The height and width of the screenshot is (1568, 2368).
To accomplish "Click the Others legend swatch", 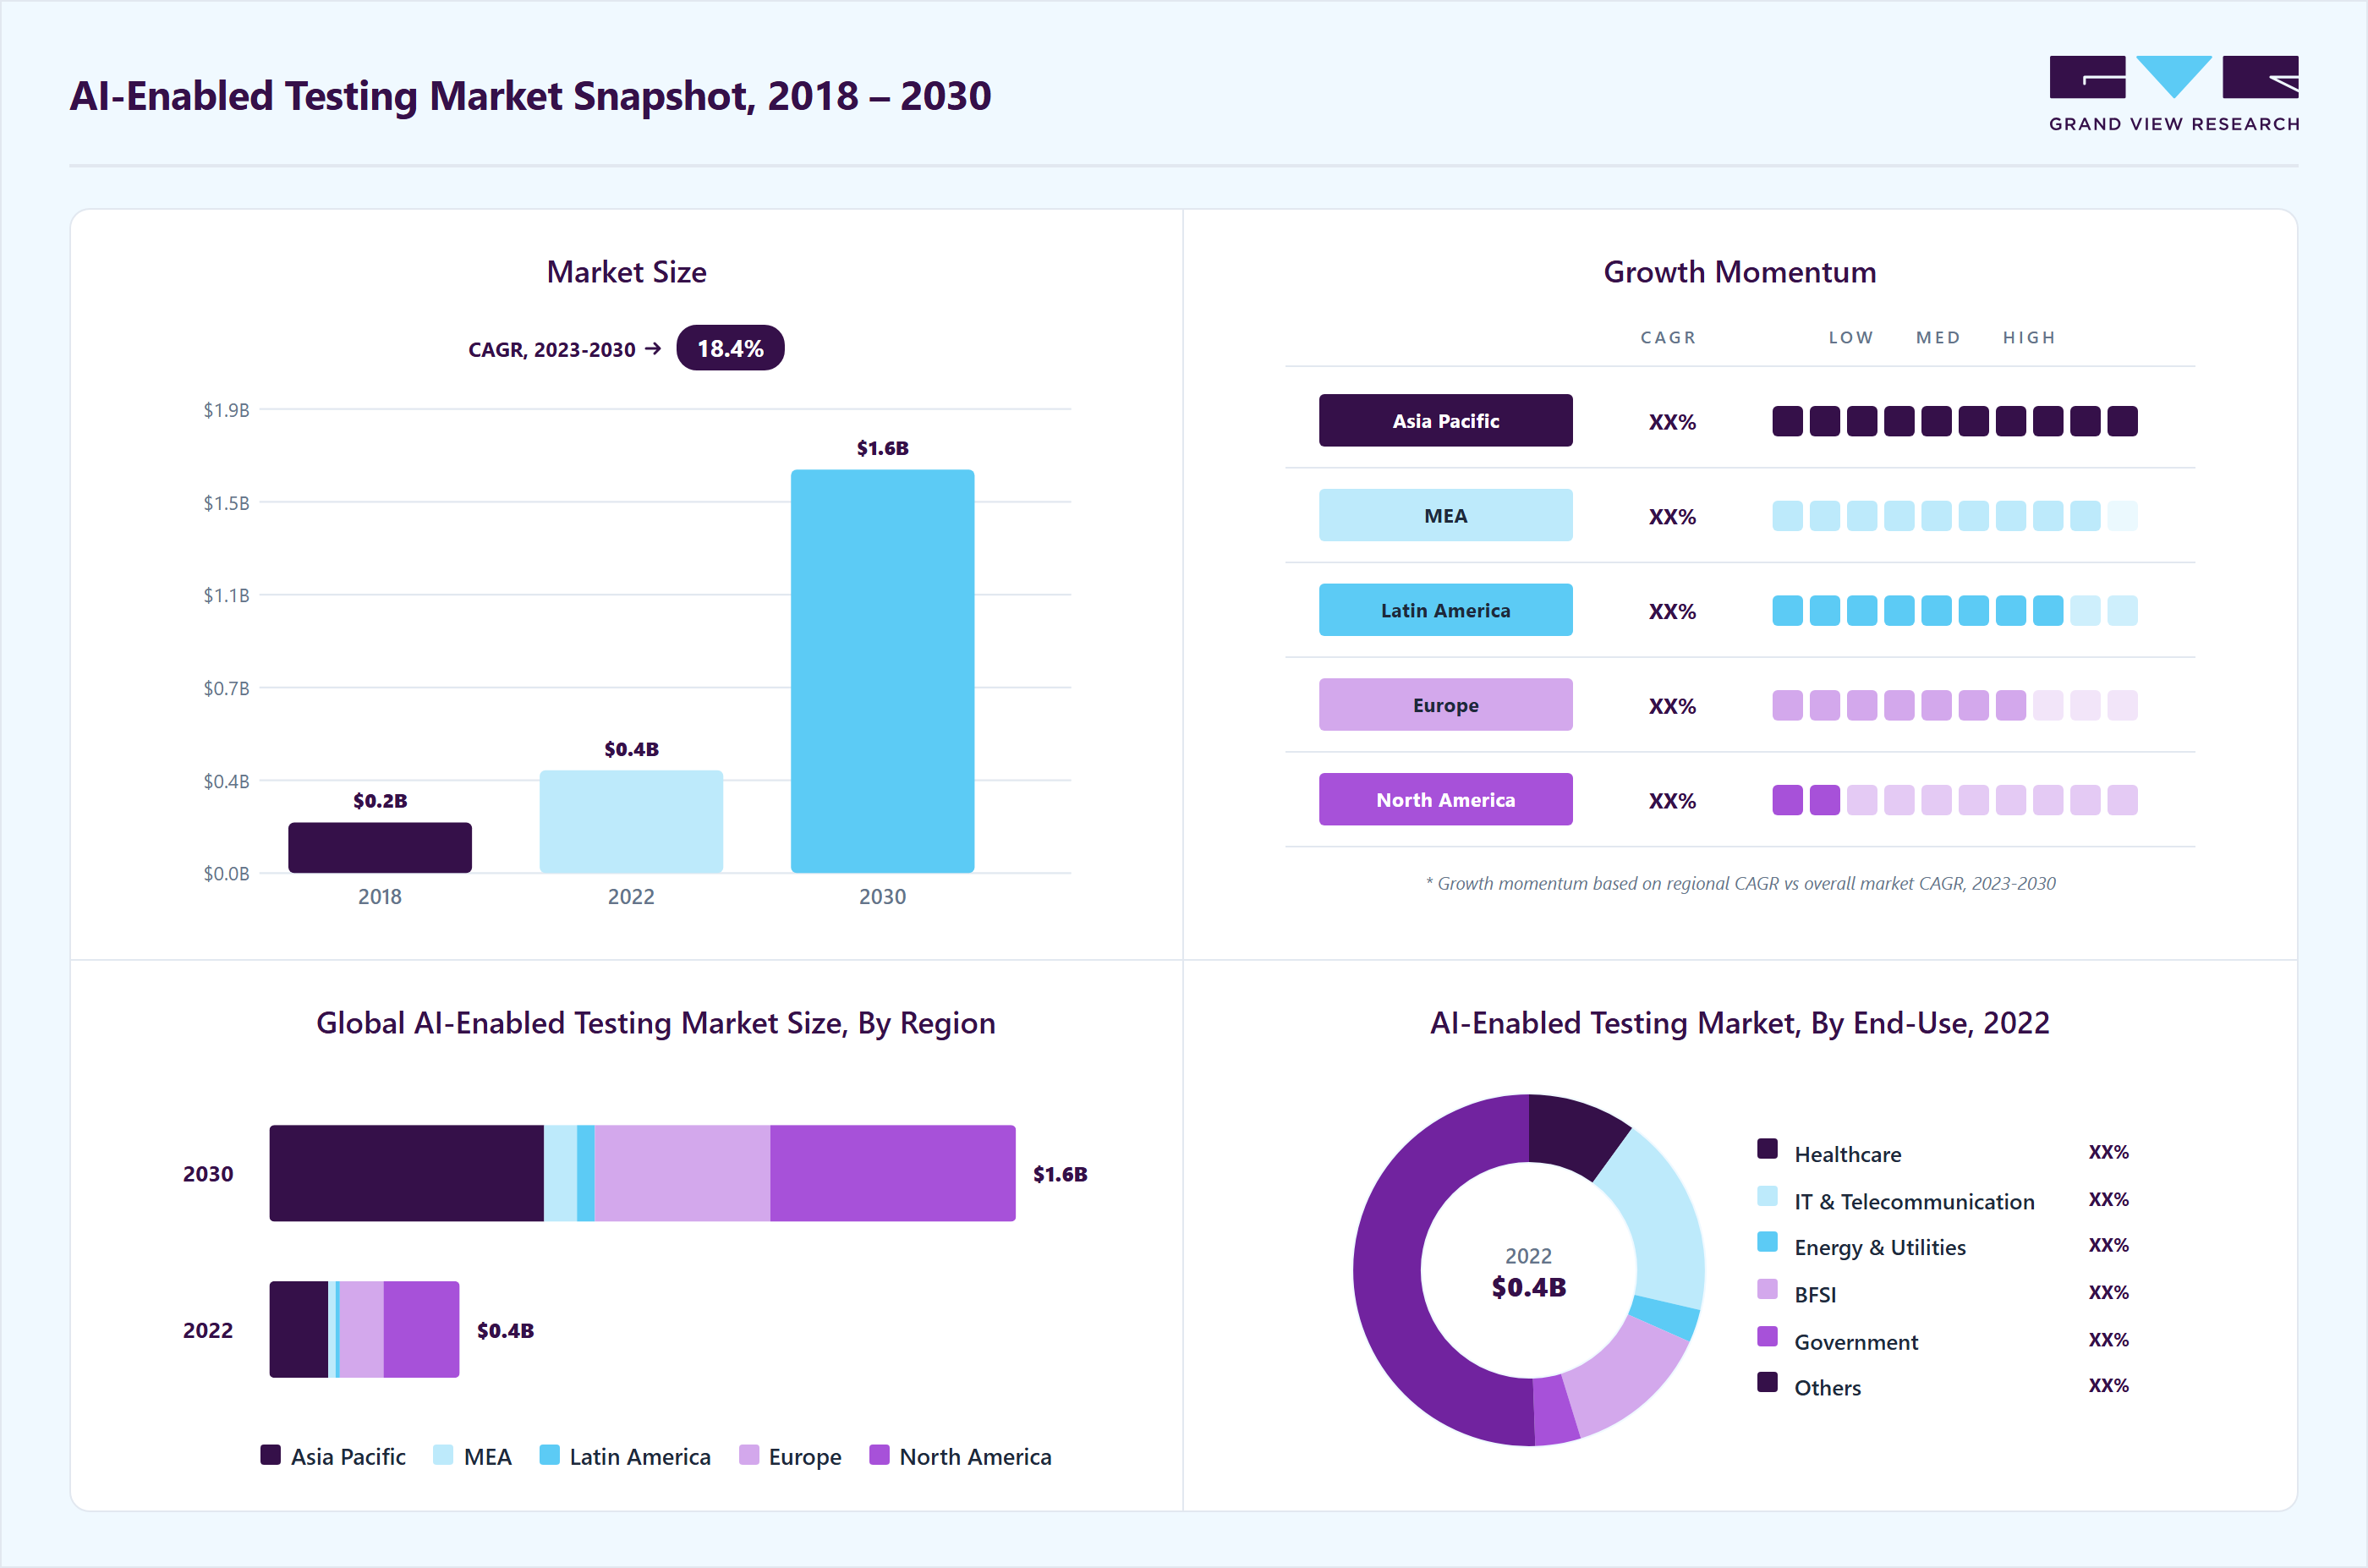I will (1767, 1382).
